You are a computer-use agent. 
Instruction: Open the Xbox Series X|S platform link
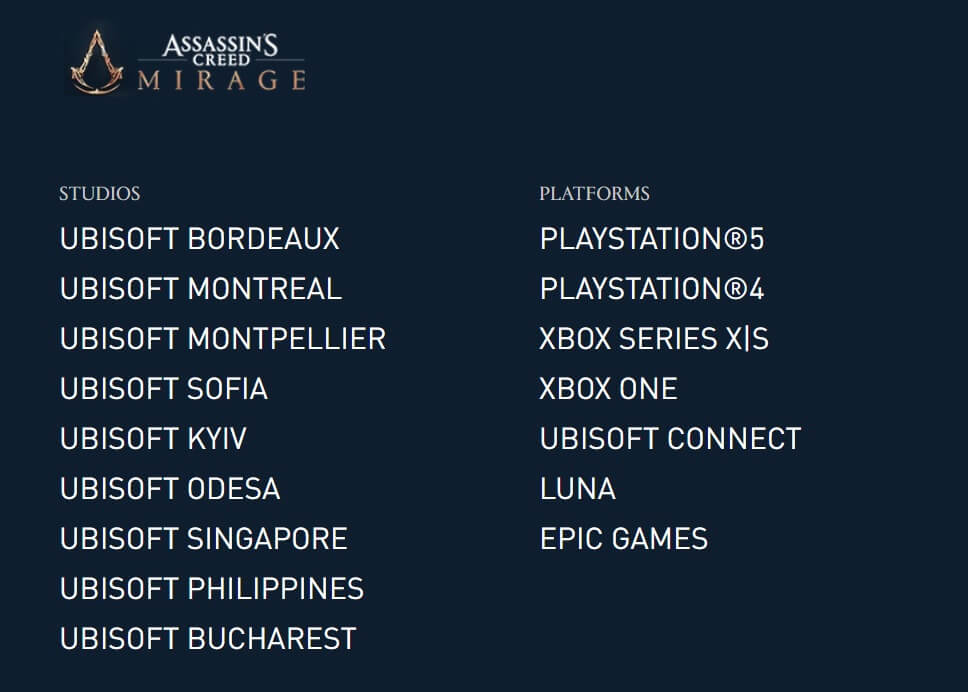point(654,339)
